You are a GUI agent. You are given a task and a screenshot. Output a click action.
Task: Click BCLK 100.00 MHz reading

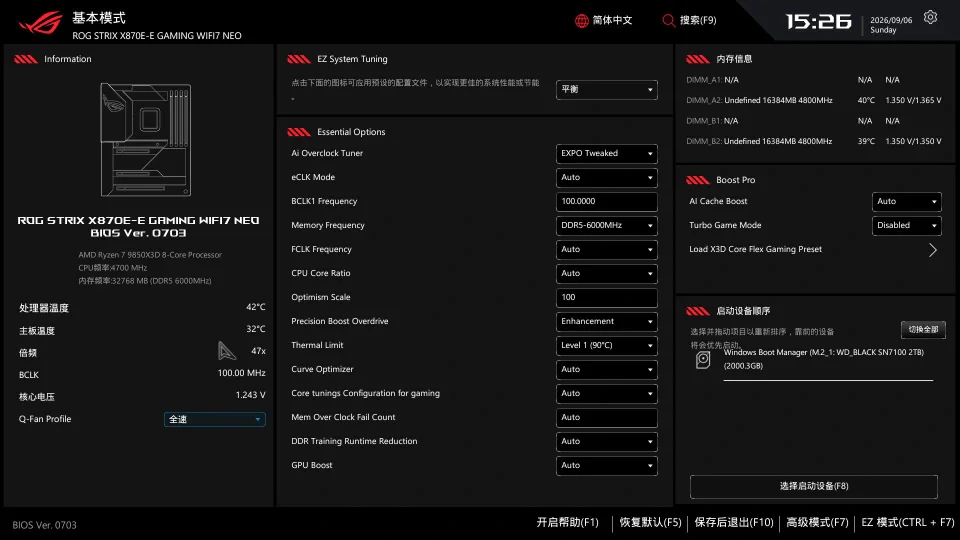[x=142, y=375]
